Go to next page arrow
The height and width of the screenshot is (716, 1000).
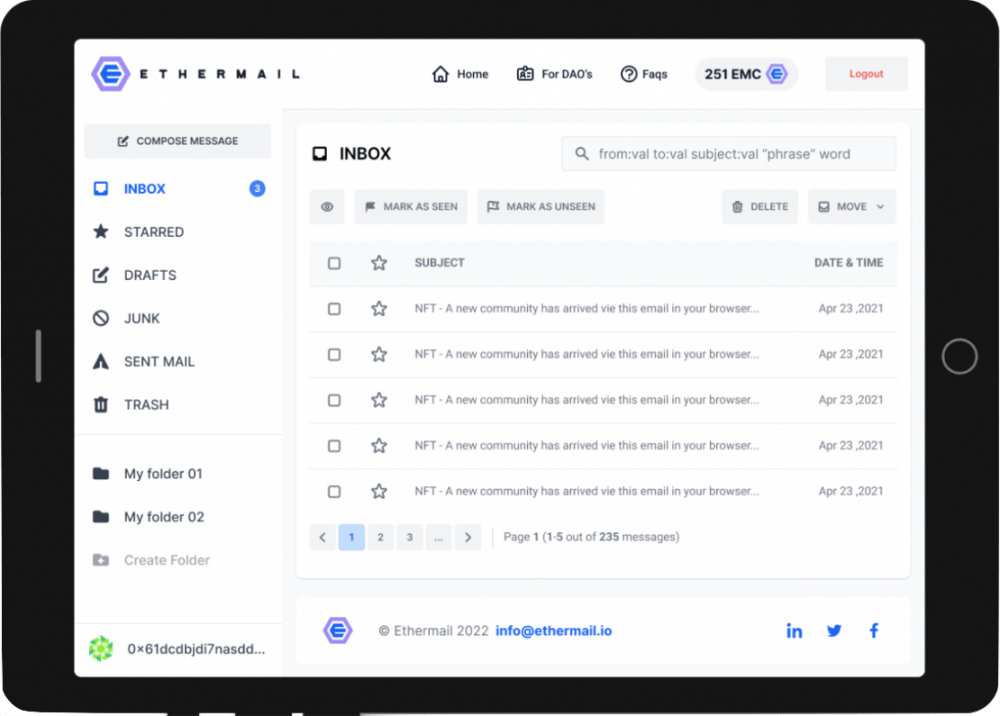click(x=468, y=537)
